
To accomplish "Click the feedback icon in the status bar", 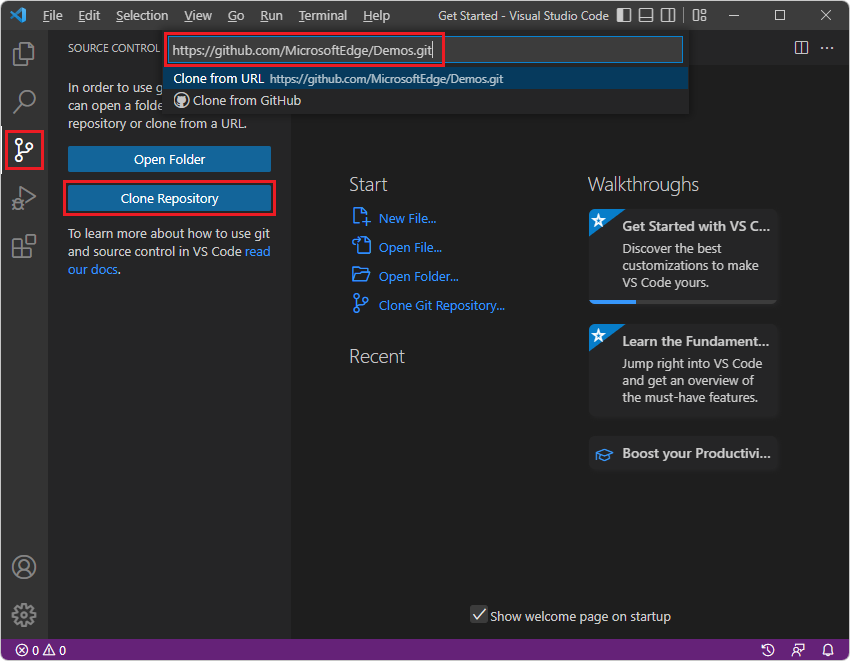I will pyautogui.click(x=799, y=649).
